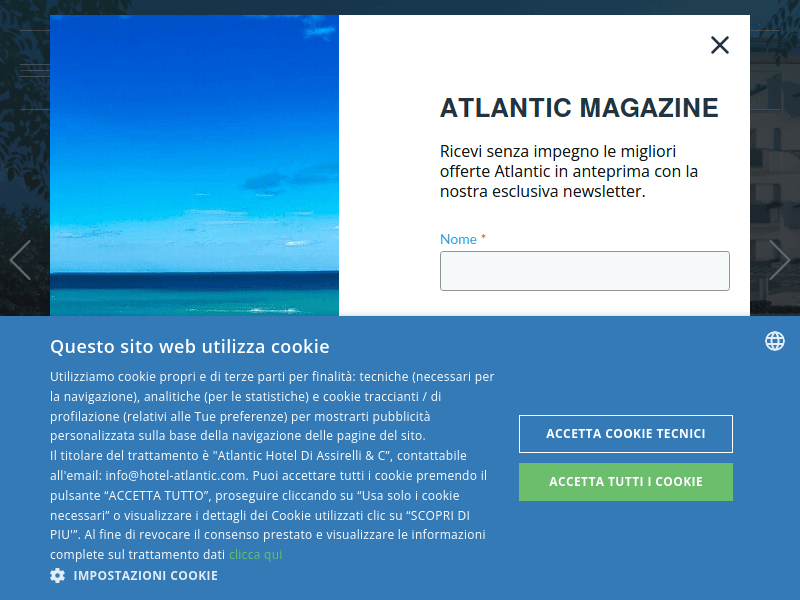Accept all cookies with ACCETTA TUTTI I COOKIE
This screenshot has width=800, height=600.
[625, 481]
